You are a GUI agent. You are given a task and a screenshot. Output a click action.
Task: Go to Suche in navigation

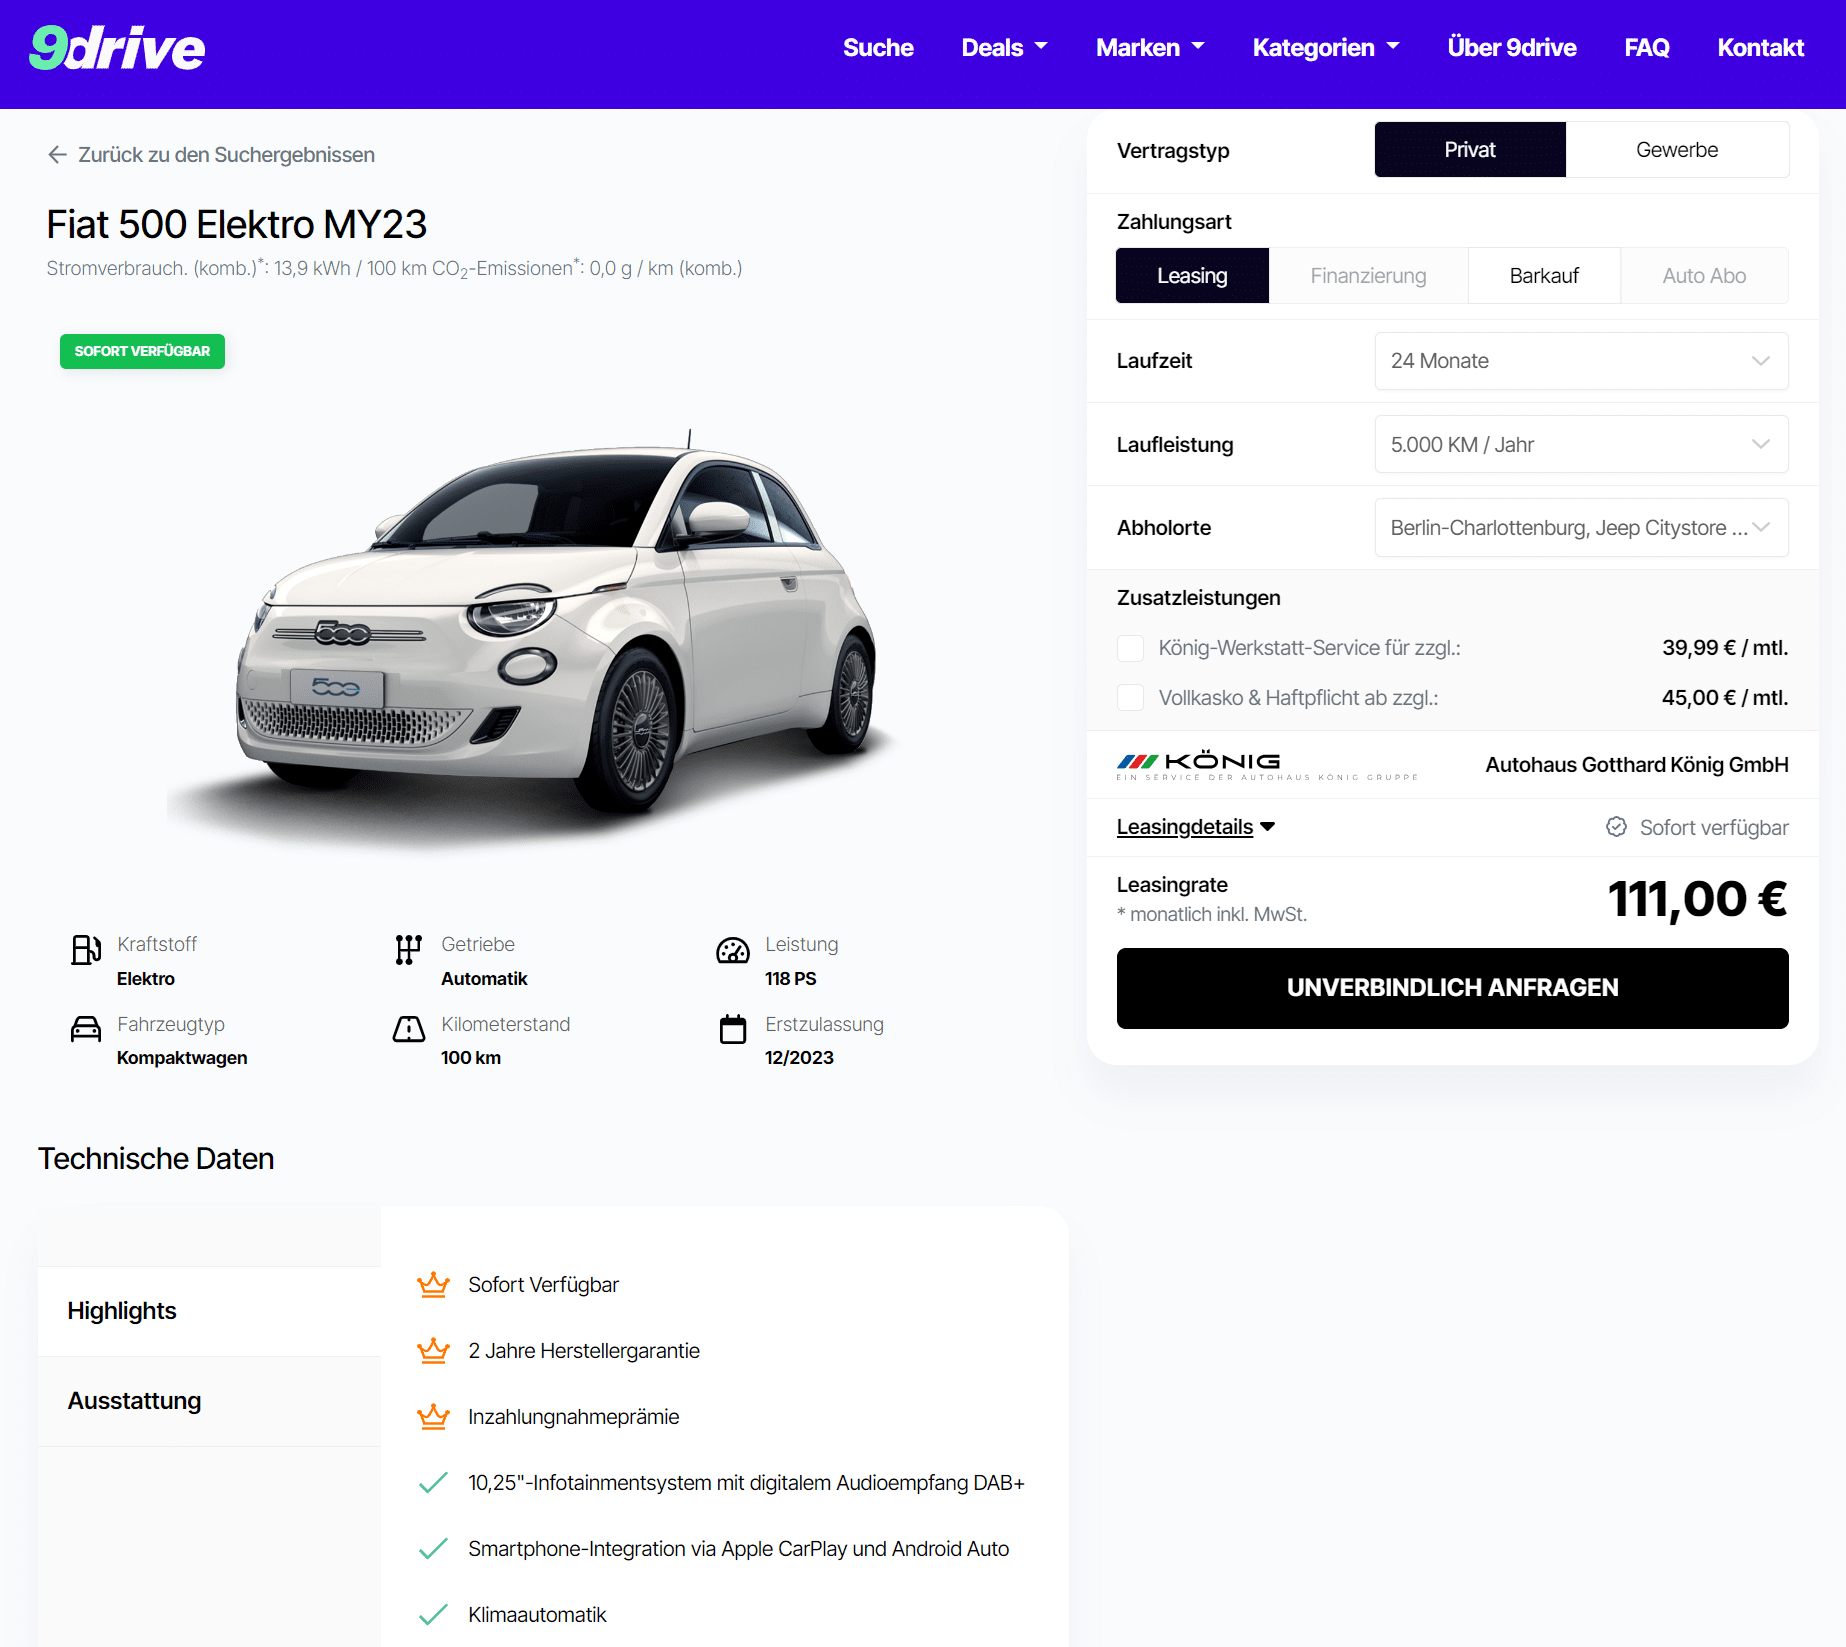coord(878,48)
